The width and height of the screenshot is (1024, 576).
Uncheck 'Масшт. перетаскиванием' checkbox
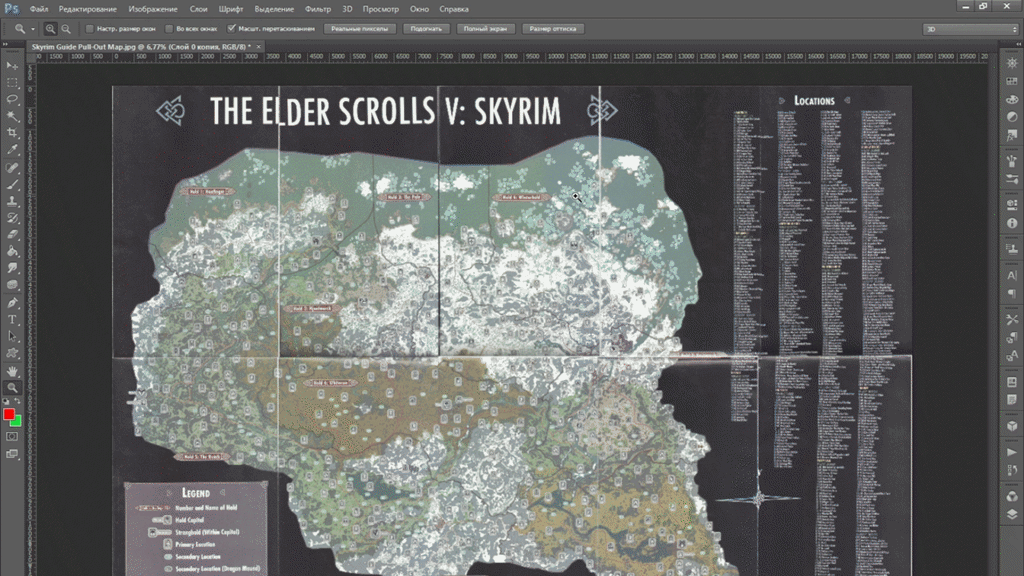tap(231, 28)
